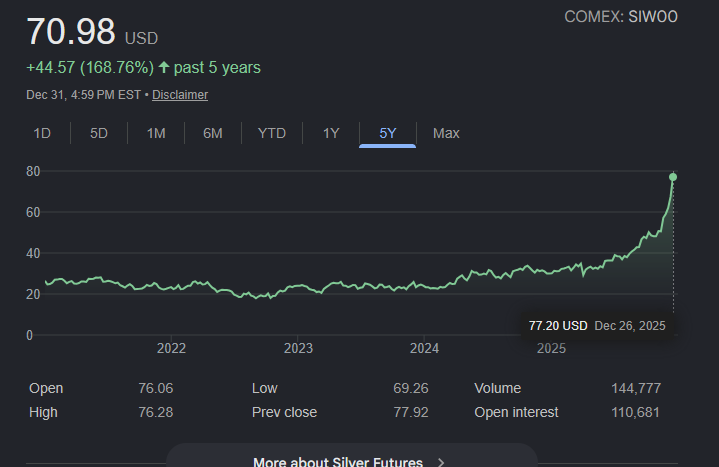Click chevron beside More about Silver Futures

[x=441, y=462]
